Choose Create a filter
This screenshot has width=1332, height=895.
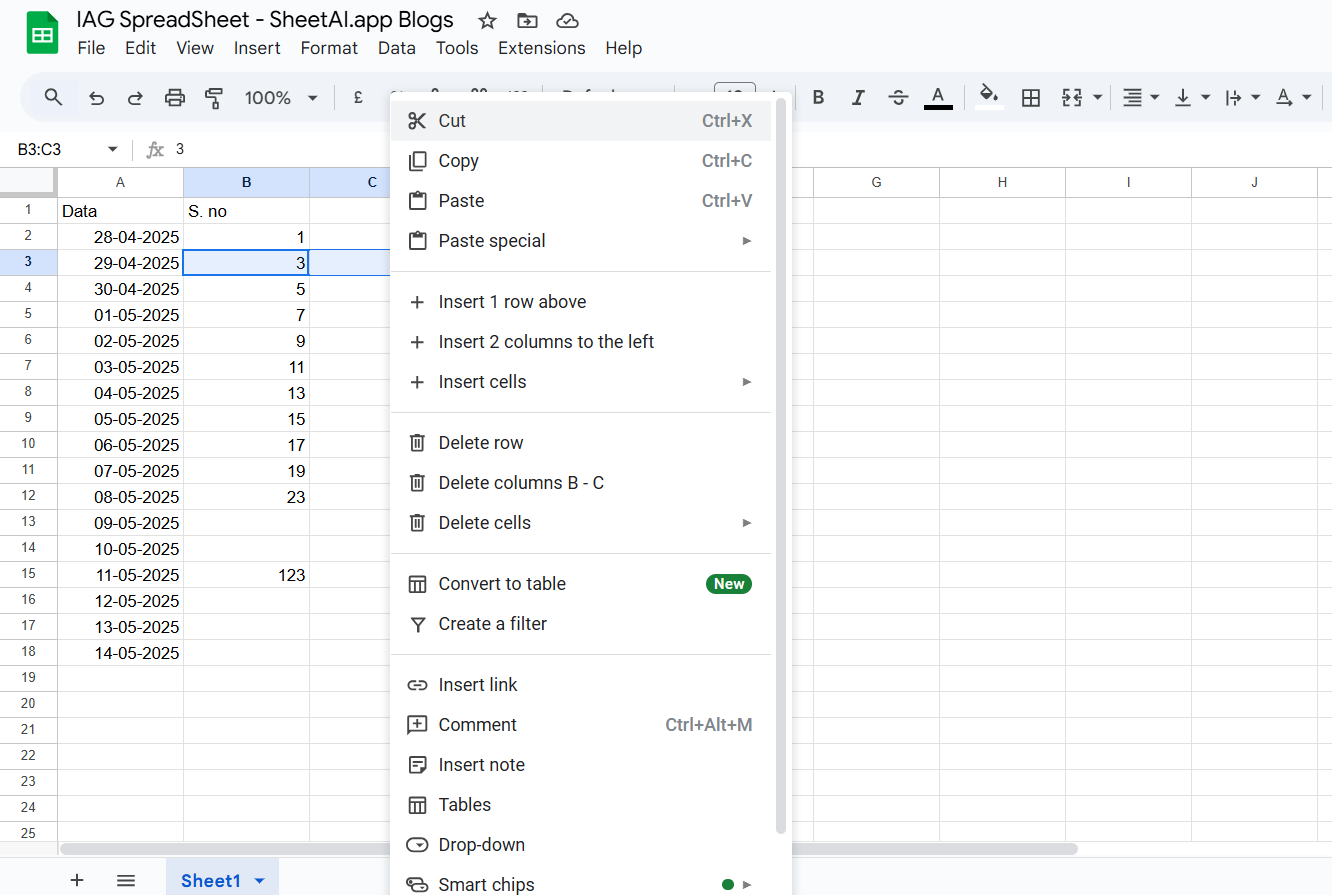pyautogui.click(x=581, y=624)
